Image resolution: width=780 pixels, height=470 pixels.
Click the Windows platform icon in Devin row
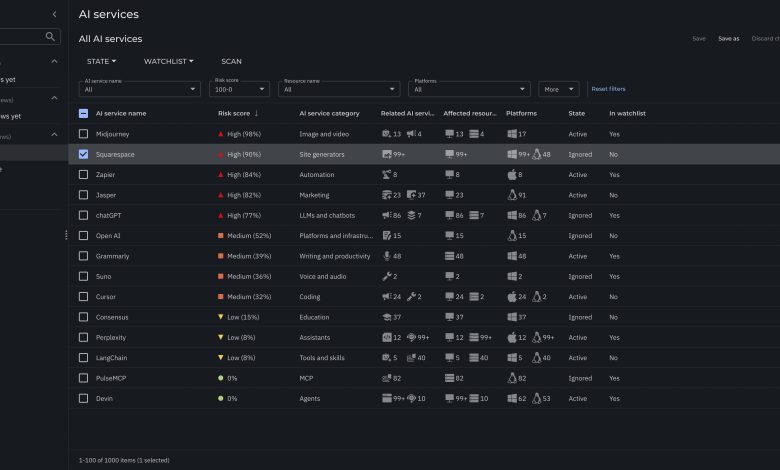pos(512,398)
